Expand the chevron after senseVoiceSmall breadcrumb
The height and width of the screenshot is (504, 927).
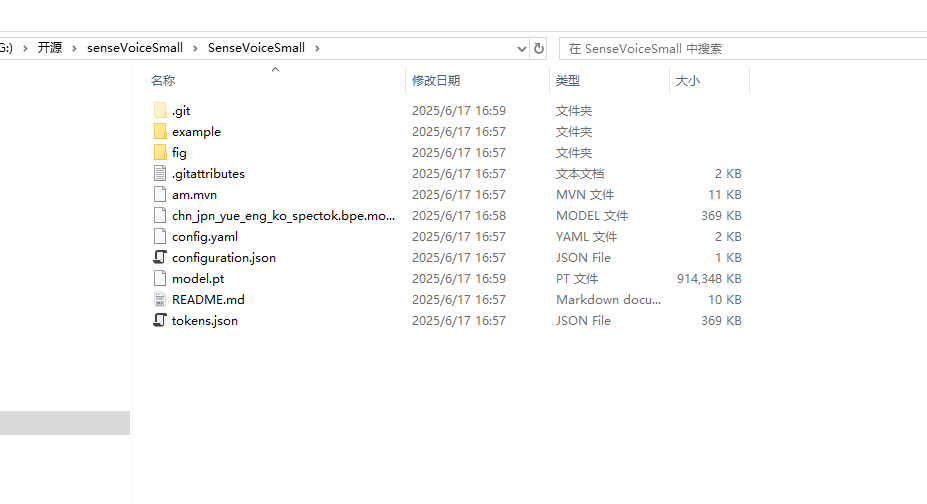click(x=195, y=48)
